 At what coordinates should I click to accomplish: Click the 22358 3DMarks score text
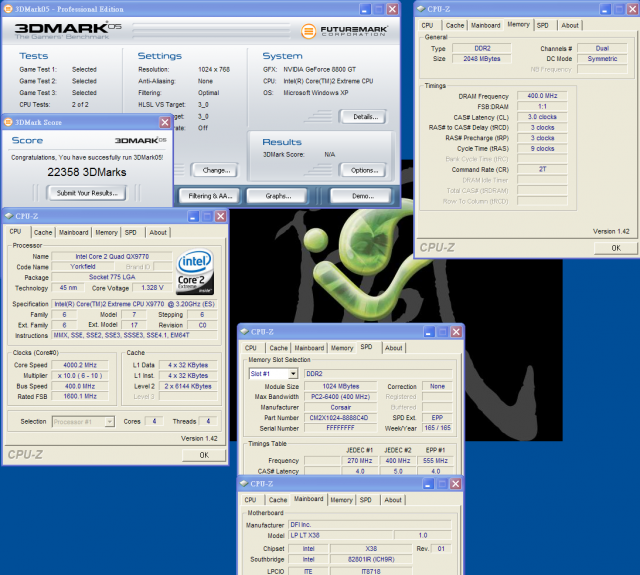87,172
